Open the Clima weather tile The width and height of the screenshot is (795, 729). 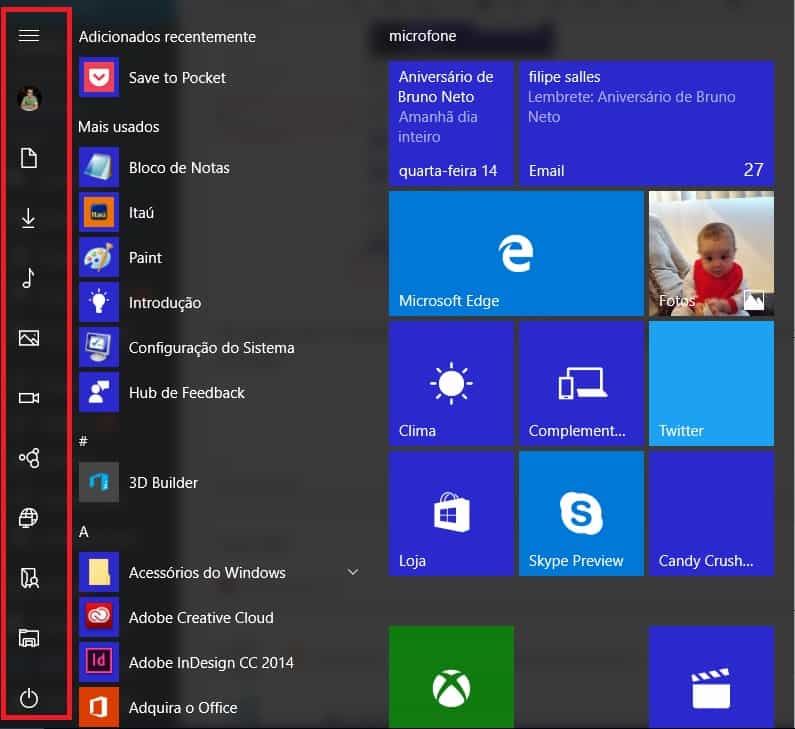point(451,384)
